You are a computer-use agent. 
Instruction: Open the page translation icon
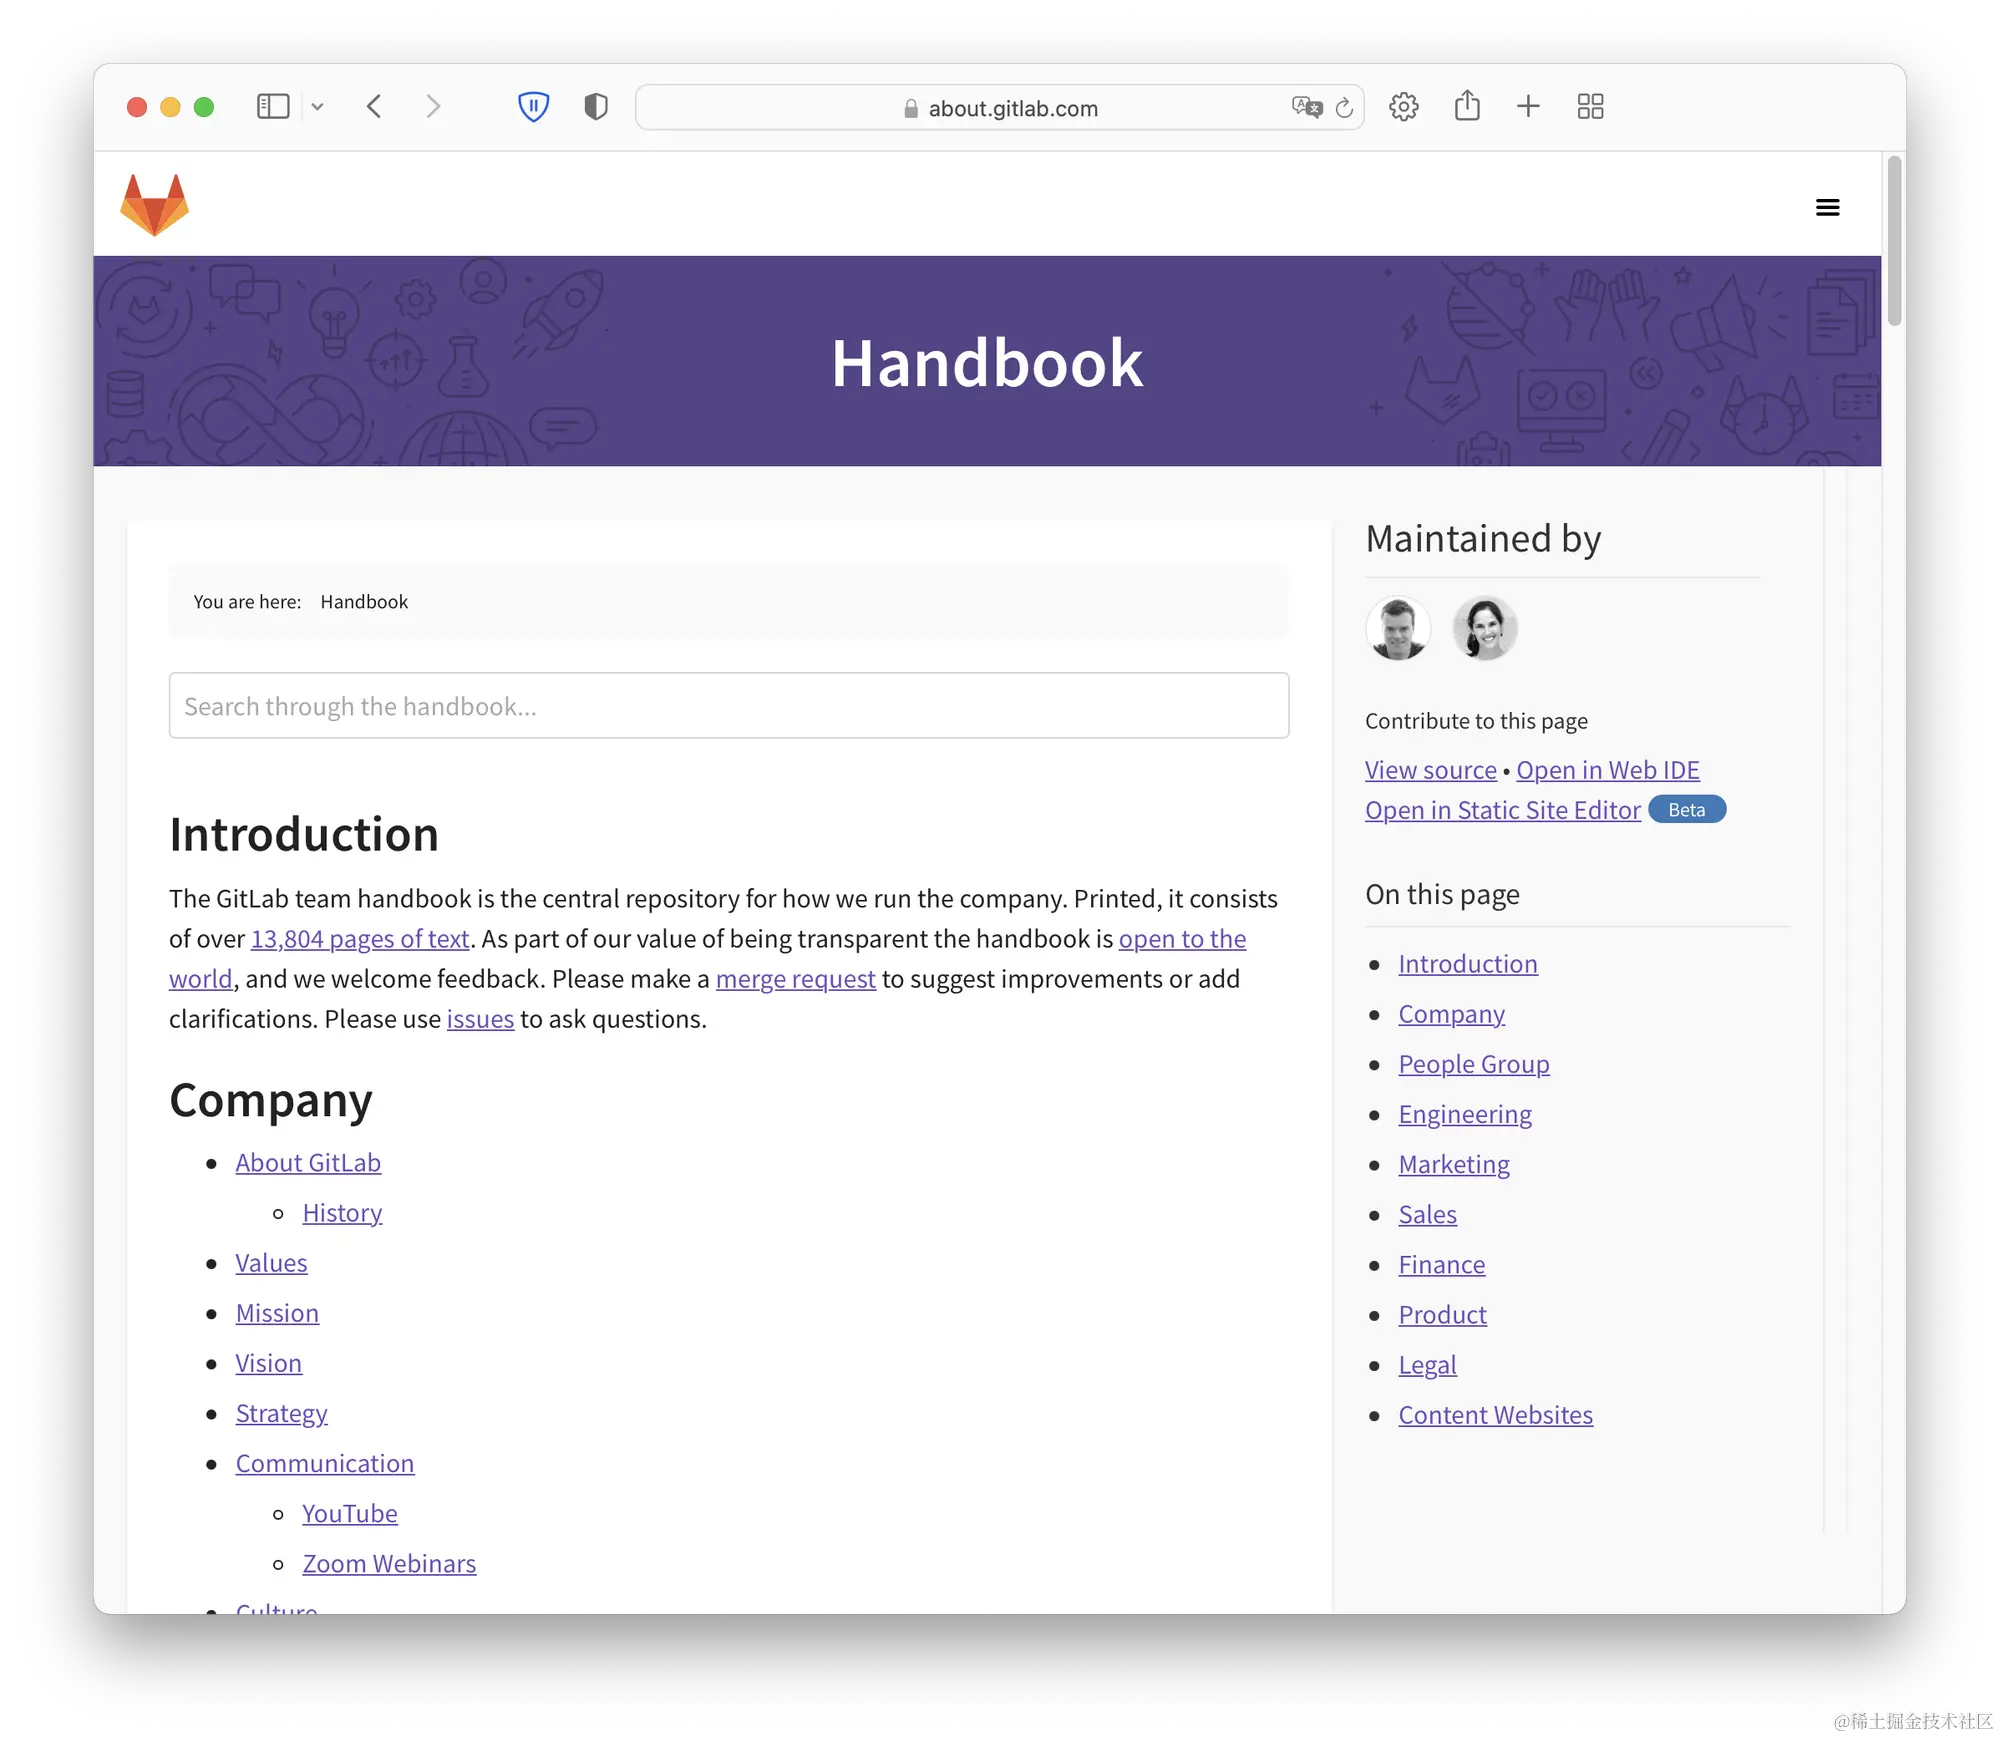click(1305, 108)
